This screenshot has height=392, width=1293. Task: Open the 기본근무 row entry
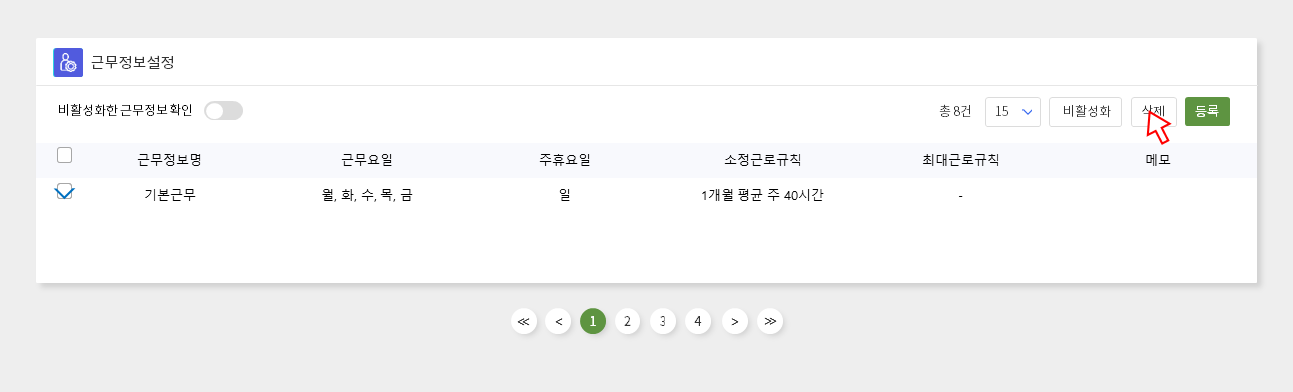pyautogui.click(x=169, y=196)
